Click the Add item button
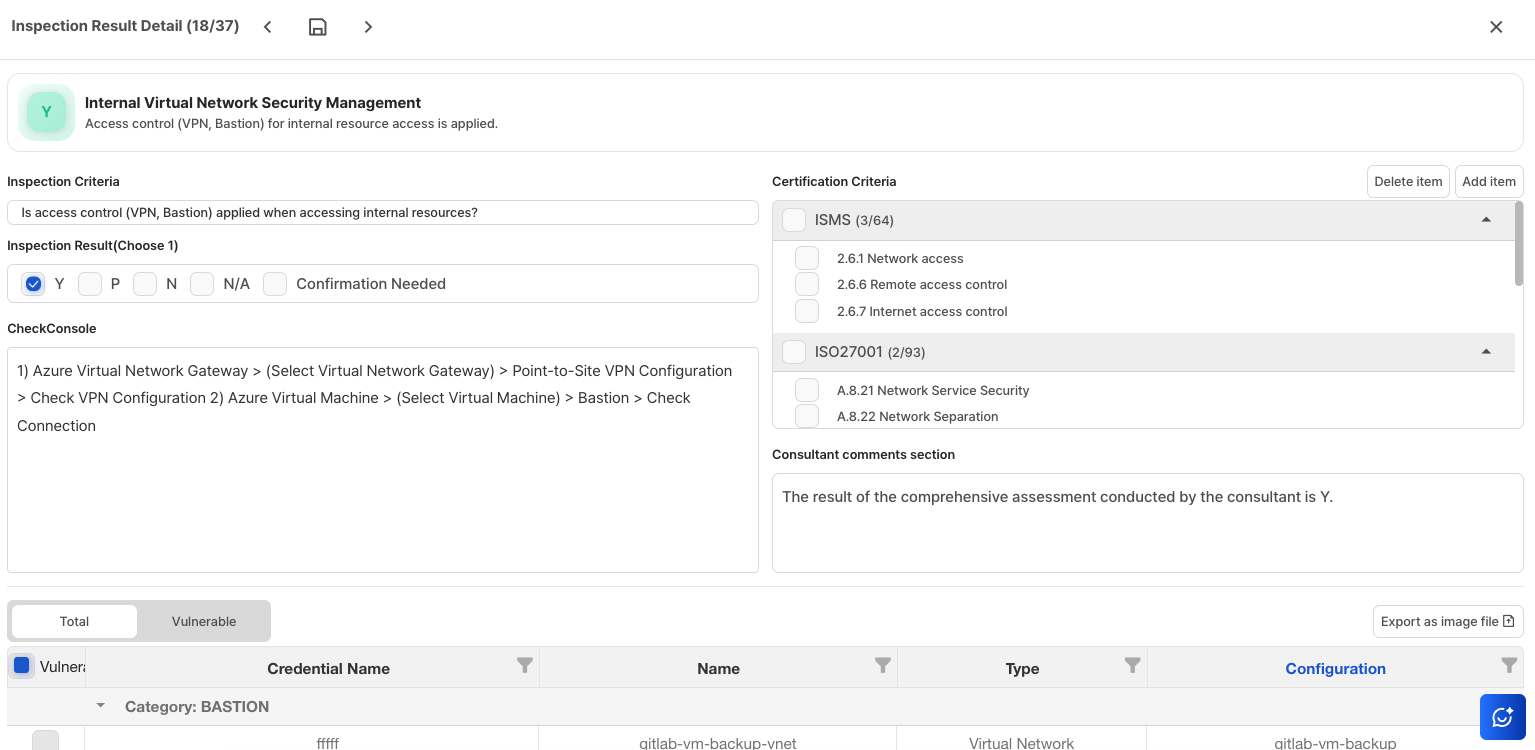This screenshot has width=1535, height=750. pyautogui.click(x=1488, y=181)
